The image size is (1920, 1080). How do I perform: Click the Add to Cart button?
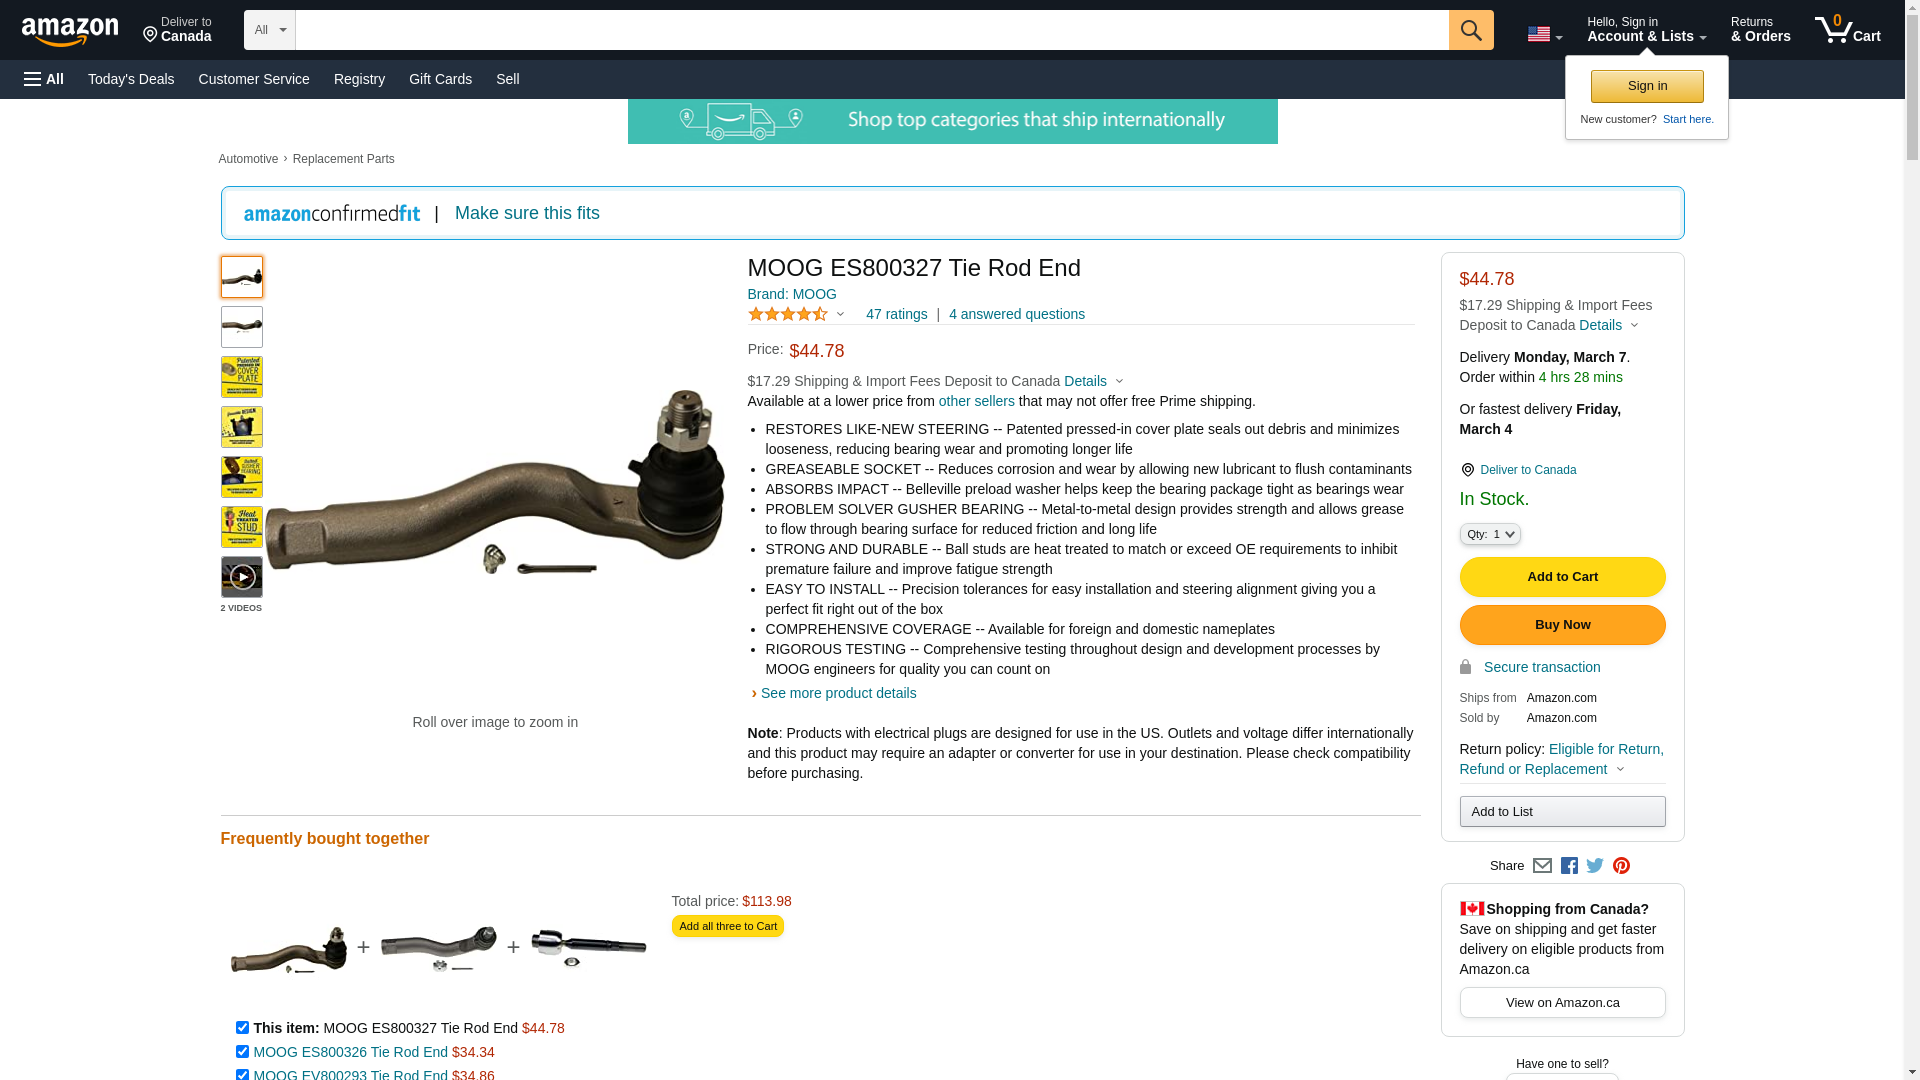point(1563,577)
